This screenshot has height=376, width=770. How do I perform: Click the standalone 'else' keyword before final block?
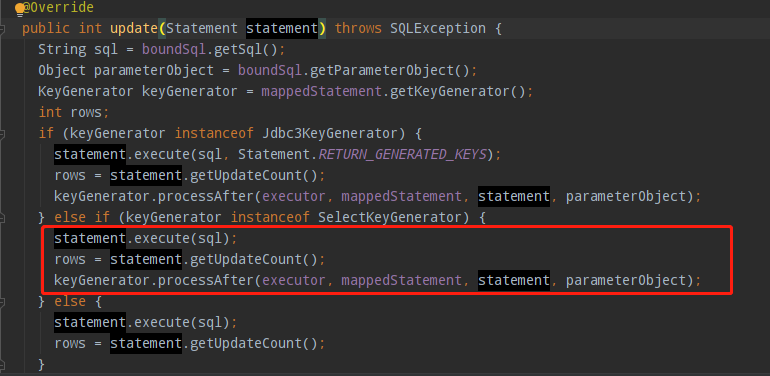70,301
